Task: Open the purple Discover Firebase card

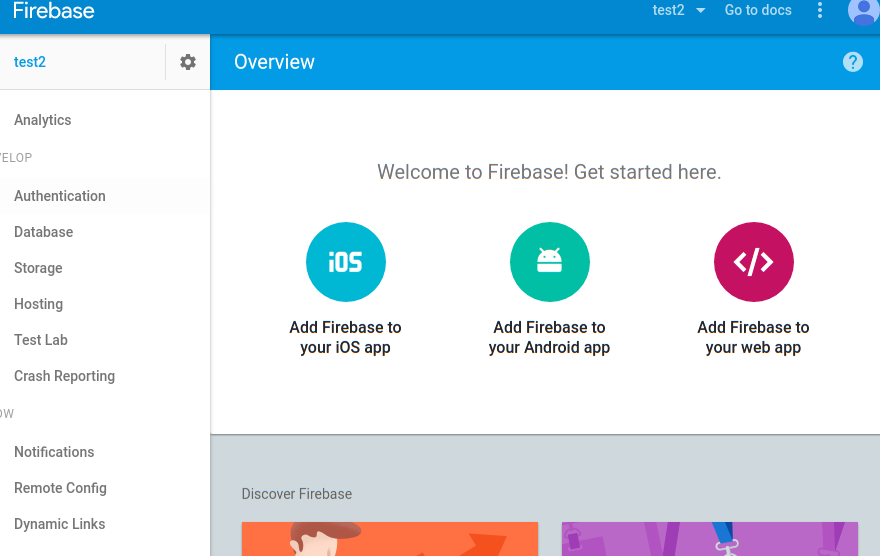Action: [710, 539]
